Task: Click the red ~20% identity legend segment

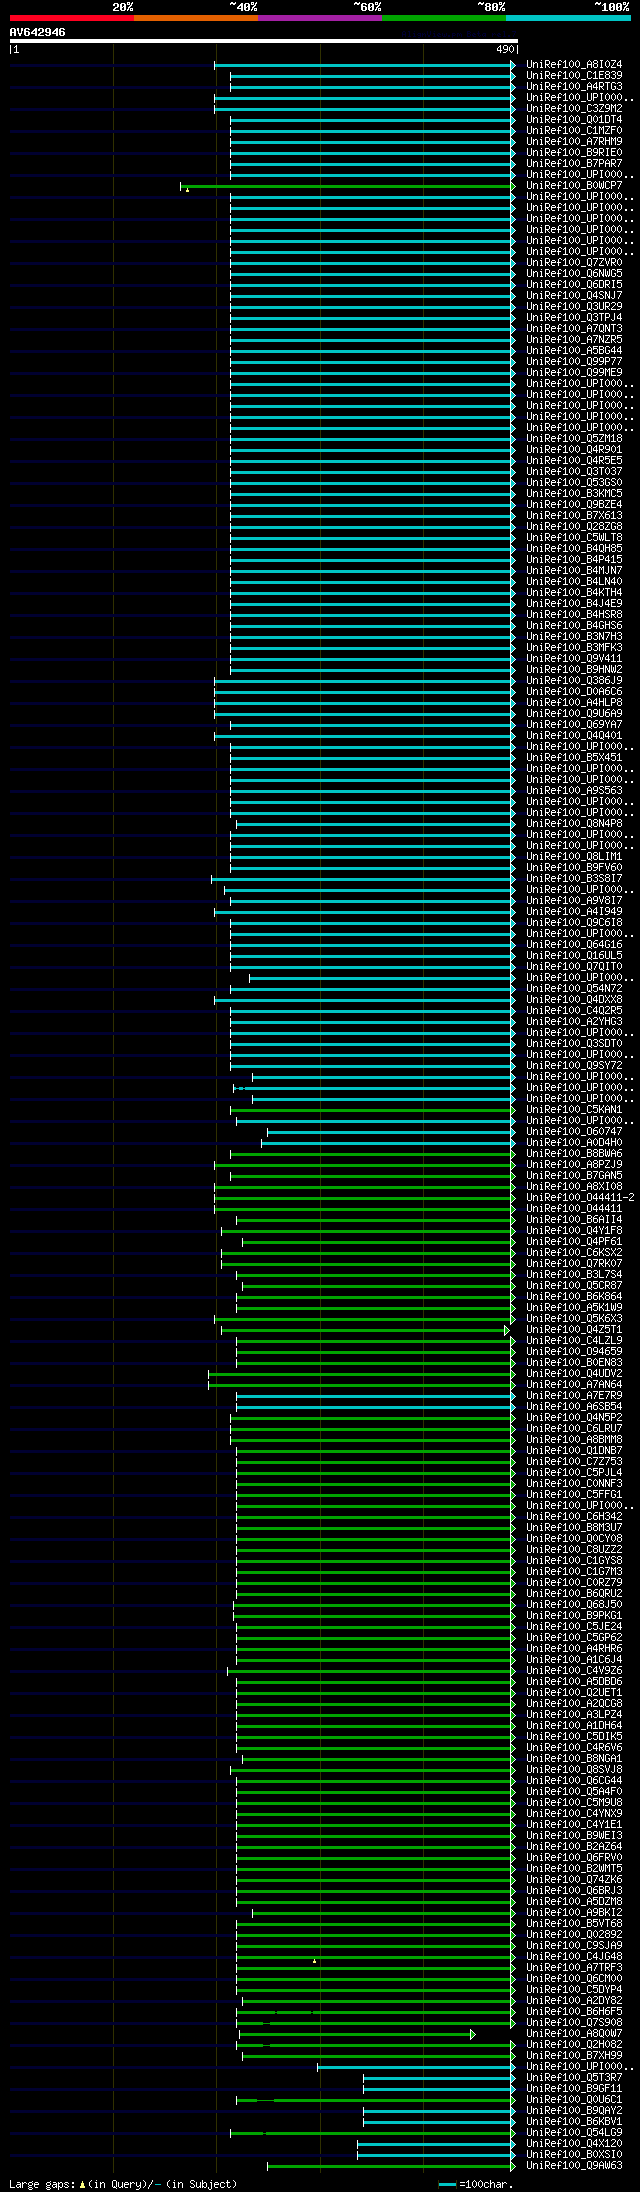Action: 72,18
